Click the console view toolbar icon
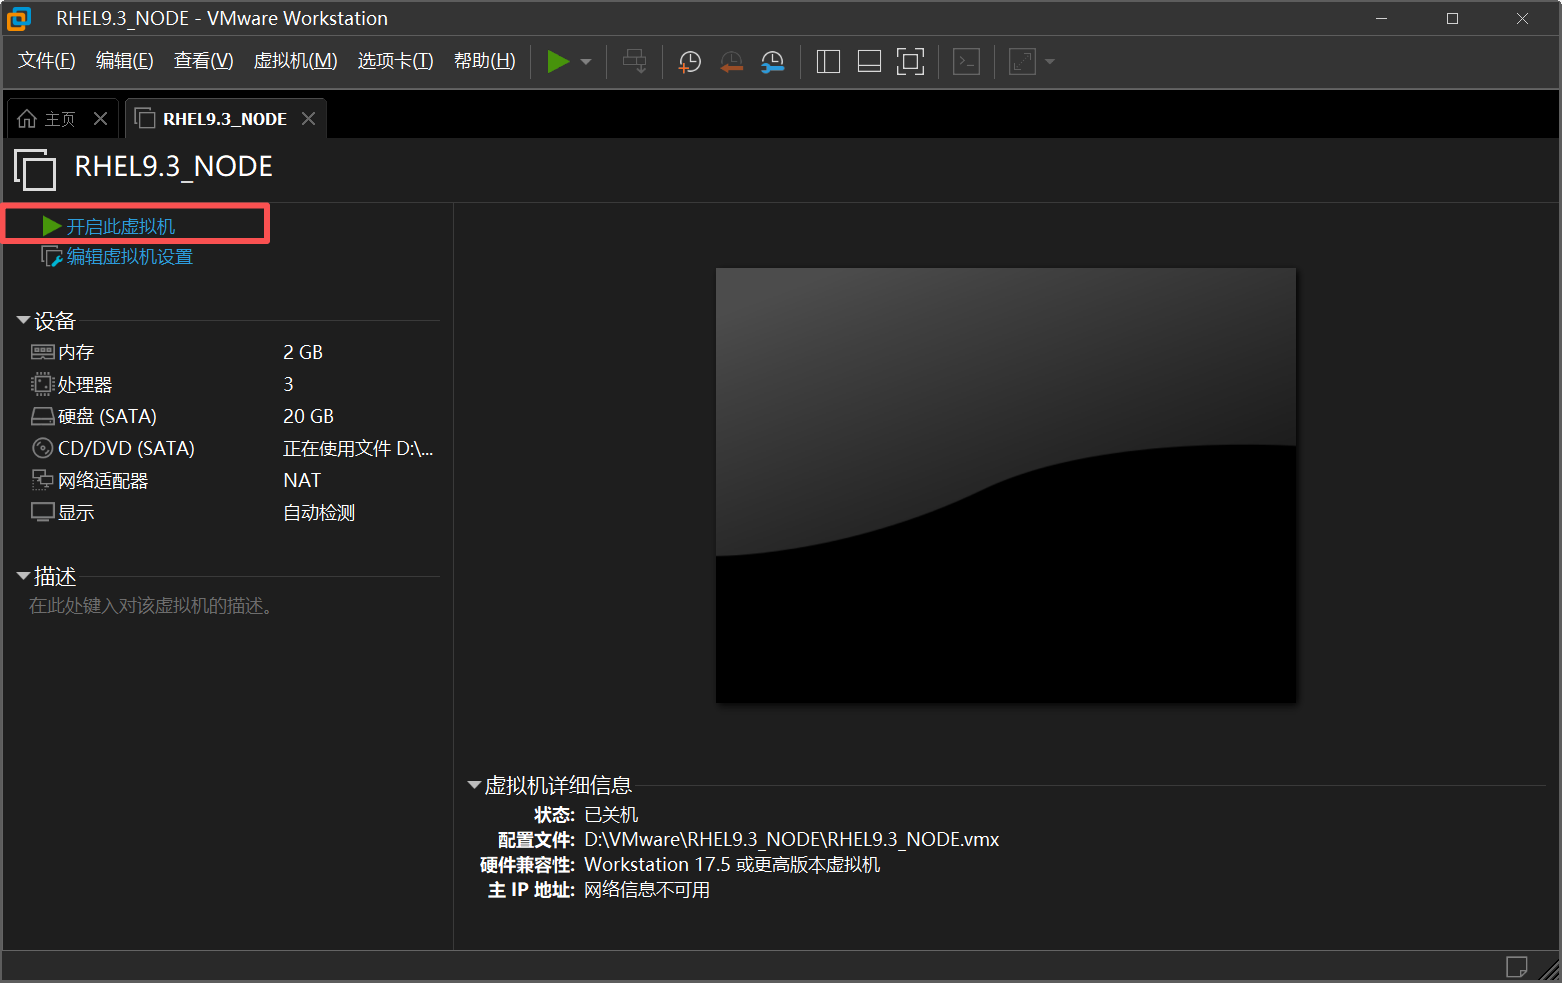This screenshot has height=983, width=1562. [x=966, y=62]
